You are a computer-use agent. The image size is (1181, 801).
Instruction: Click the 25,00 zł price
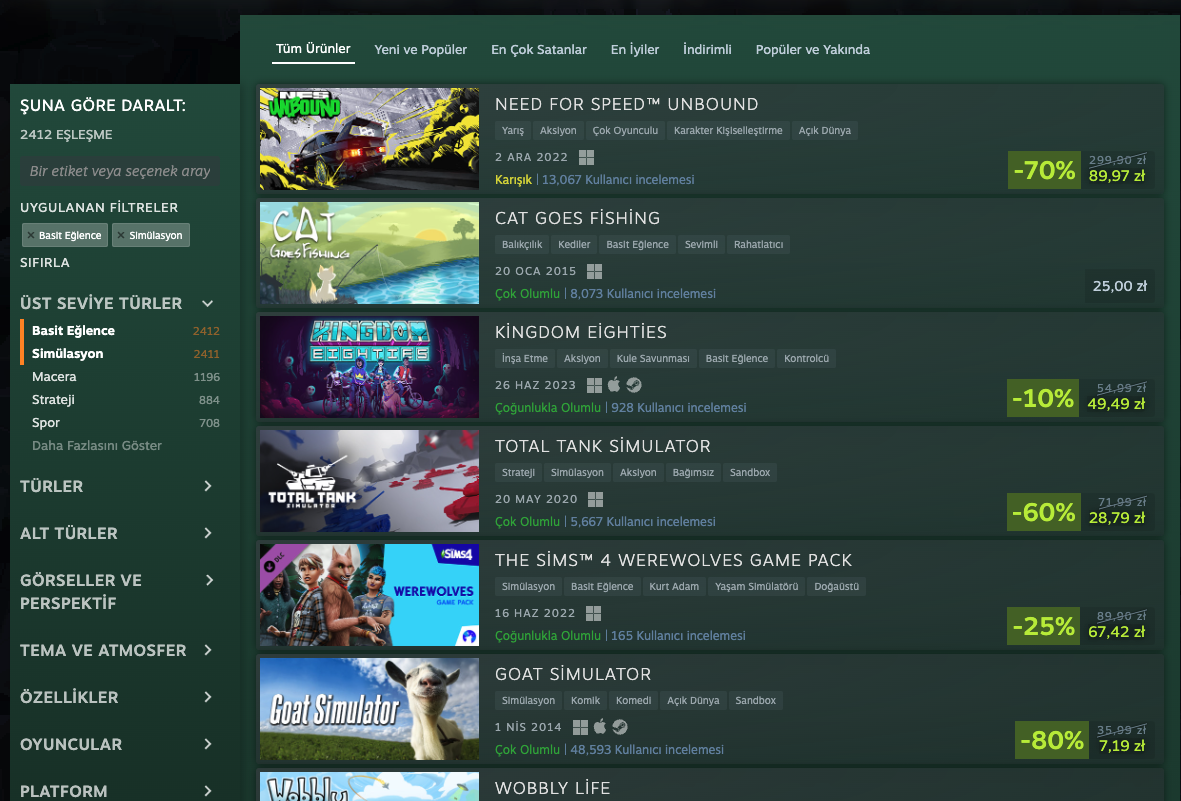pos(1119,286)
